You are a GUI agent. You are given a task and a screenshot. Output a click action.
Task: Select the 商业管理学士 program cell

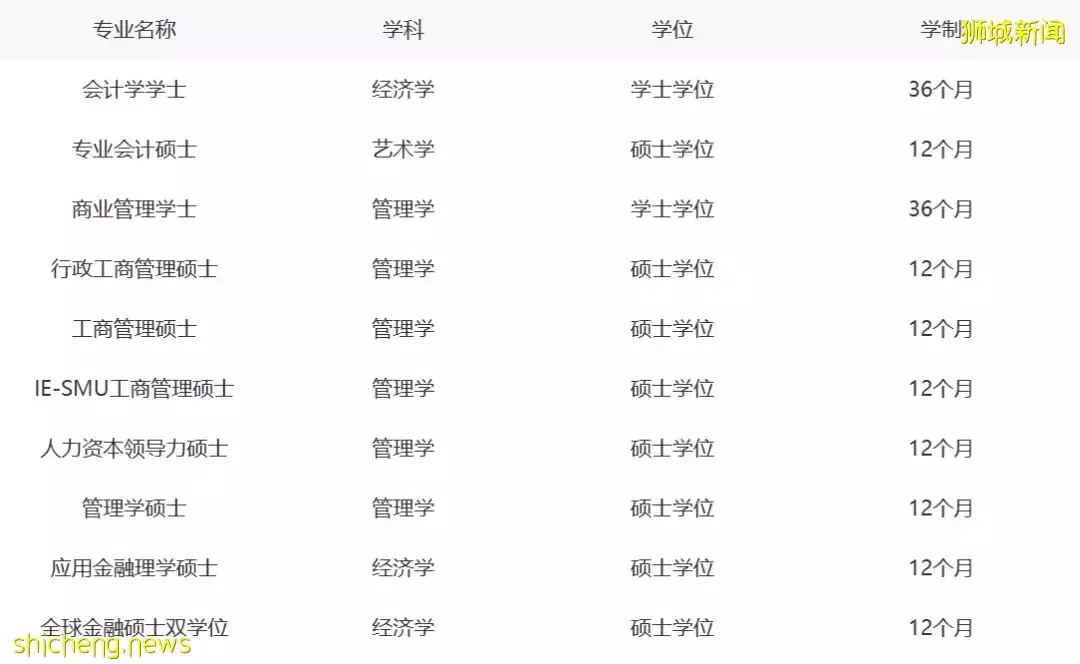coord(134,209)
